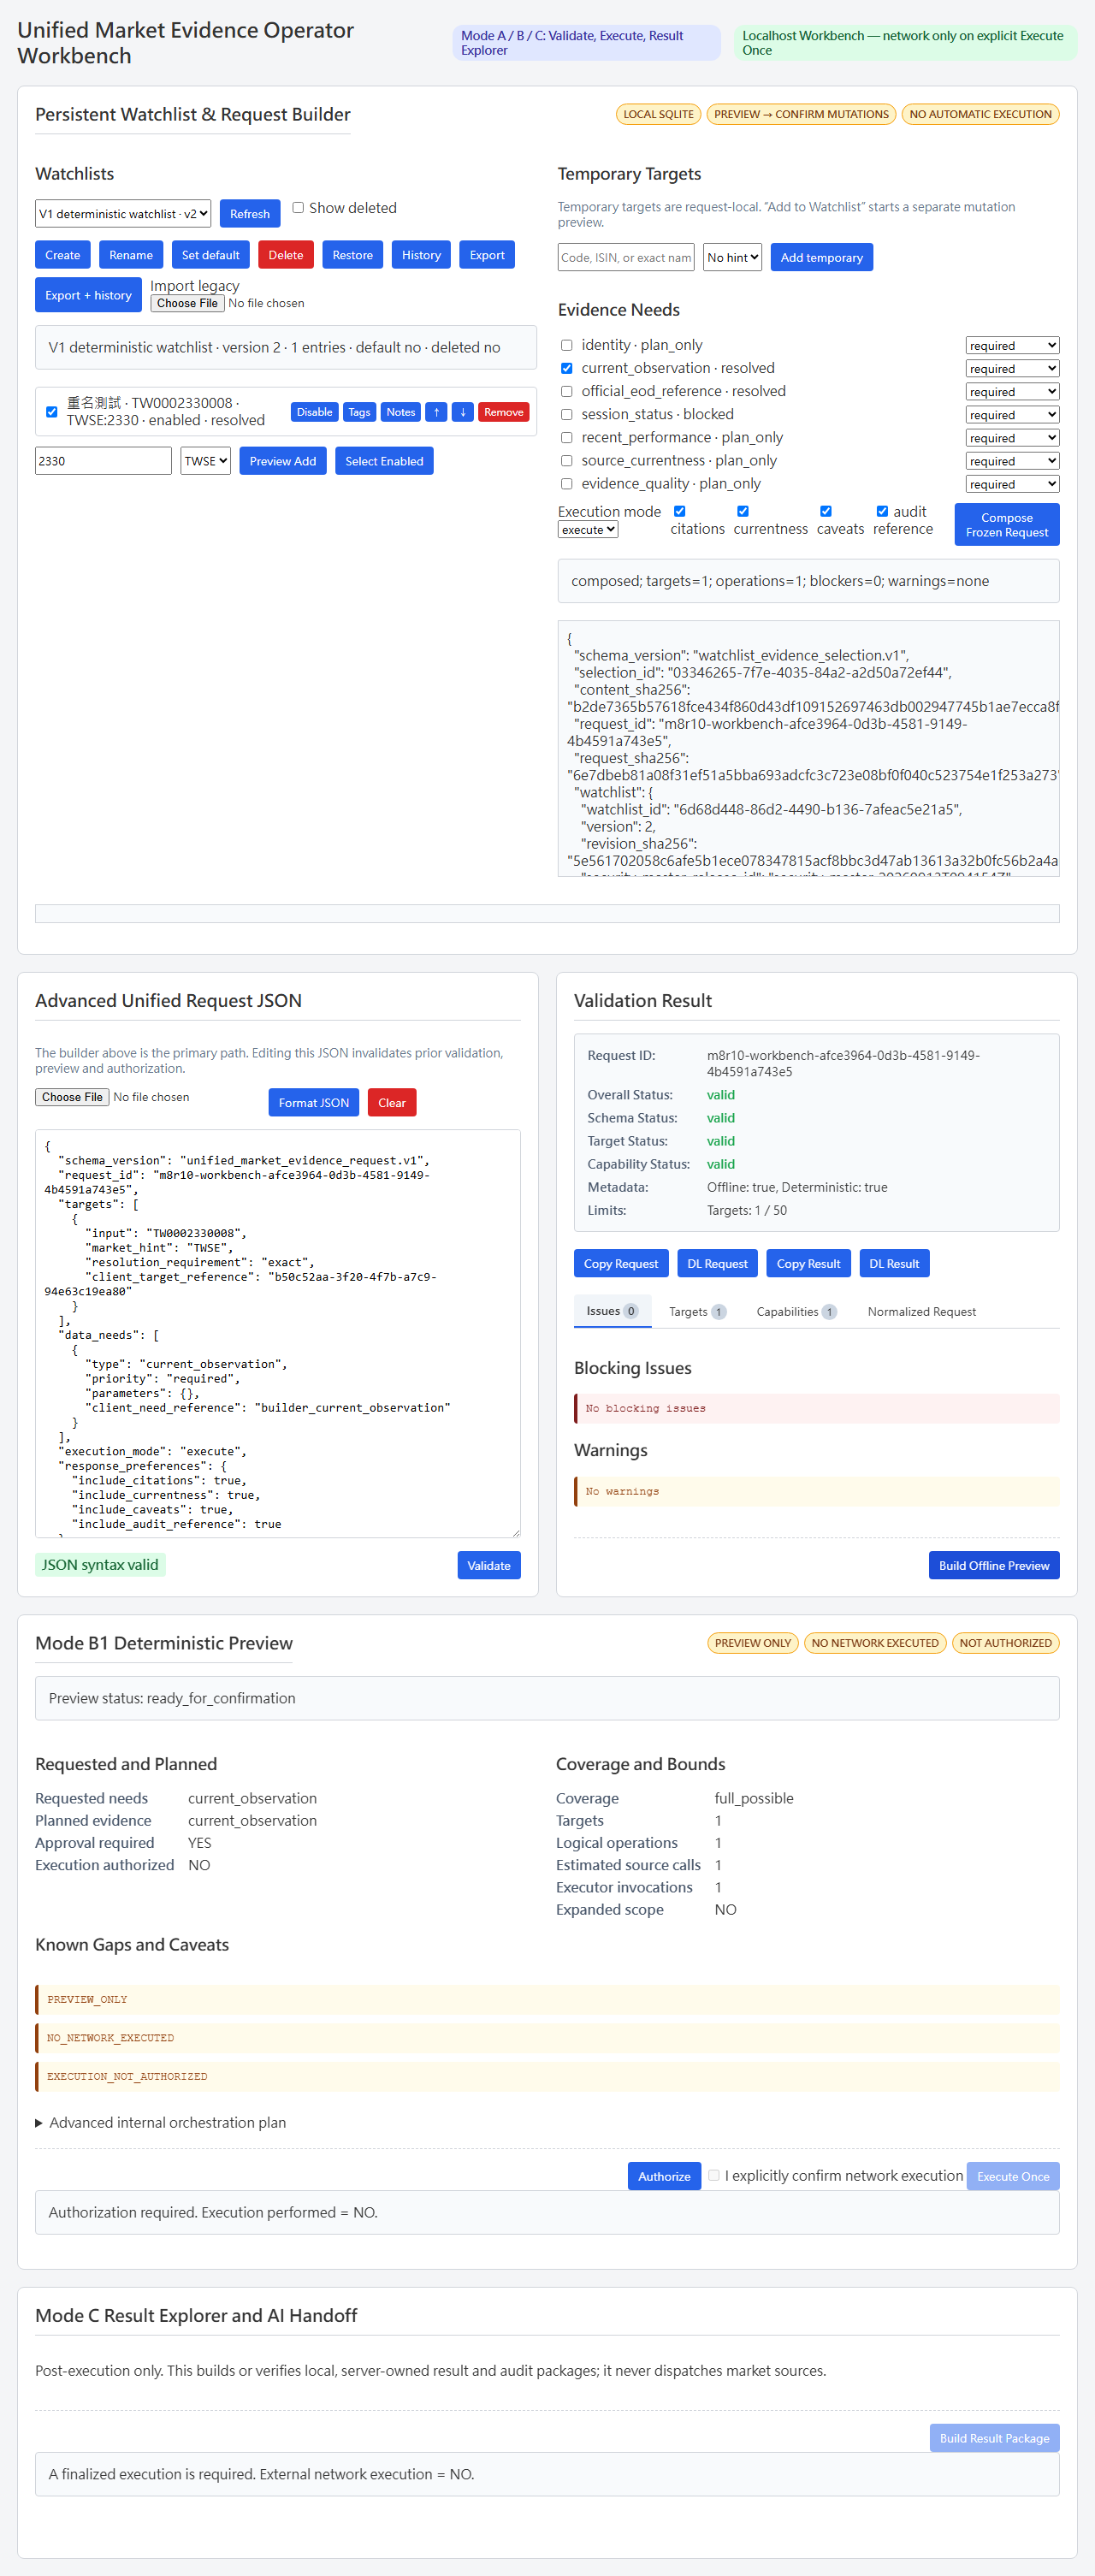Open priority dropdown for session_status
Screen dimensions: 1095x2576
click(x=1012, y=415)
